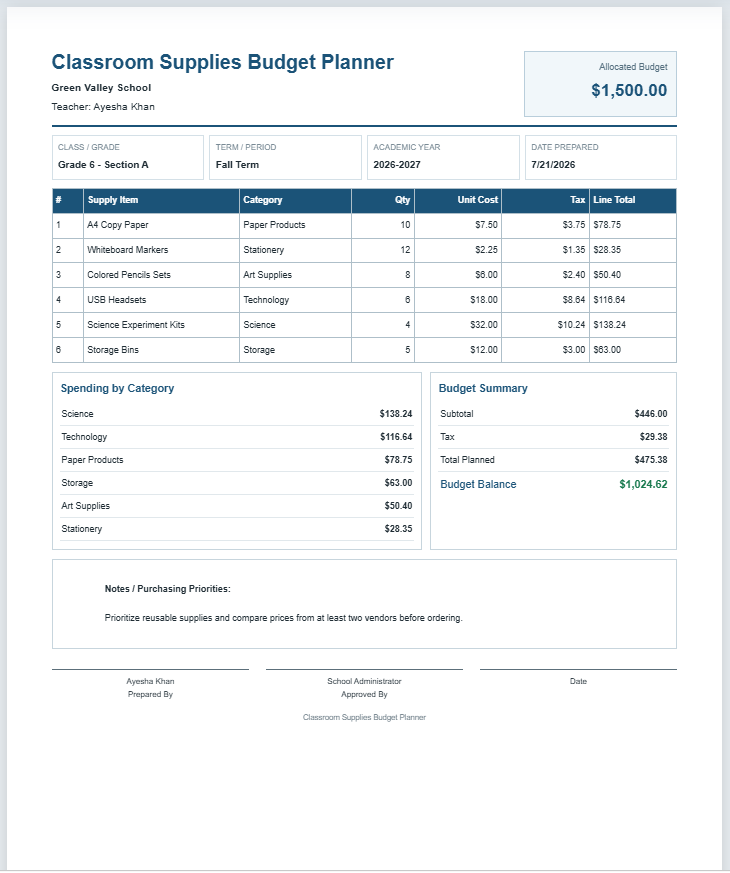Click quantity 12 for Whiteboard Markers
This screenshot has height=873, width=730.
pos(383,251)
